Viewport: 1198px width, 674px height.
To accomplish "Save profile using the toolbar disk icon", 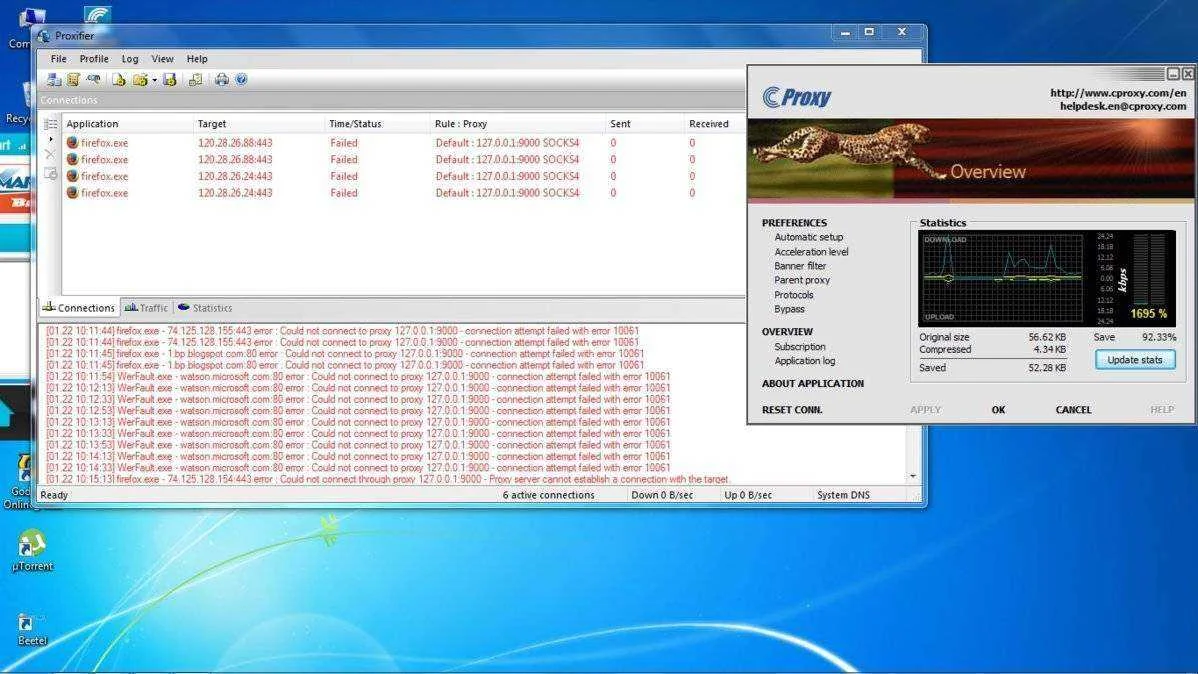I will (x=170, y=79).
